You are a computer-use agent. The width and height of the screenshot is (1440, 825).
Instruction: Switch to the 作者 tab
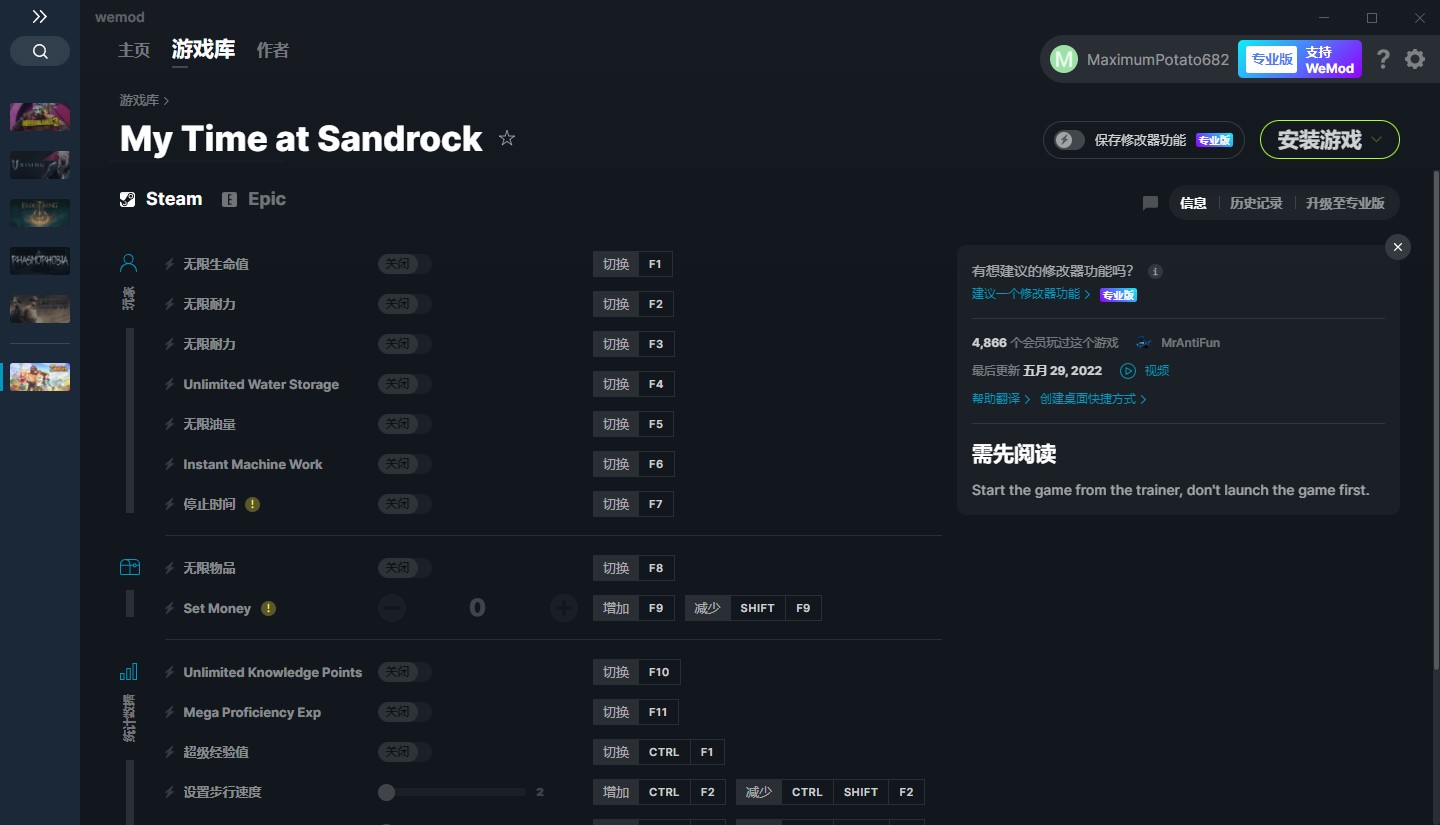(x=273, y=50)
